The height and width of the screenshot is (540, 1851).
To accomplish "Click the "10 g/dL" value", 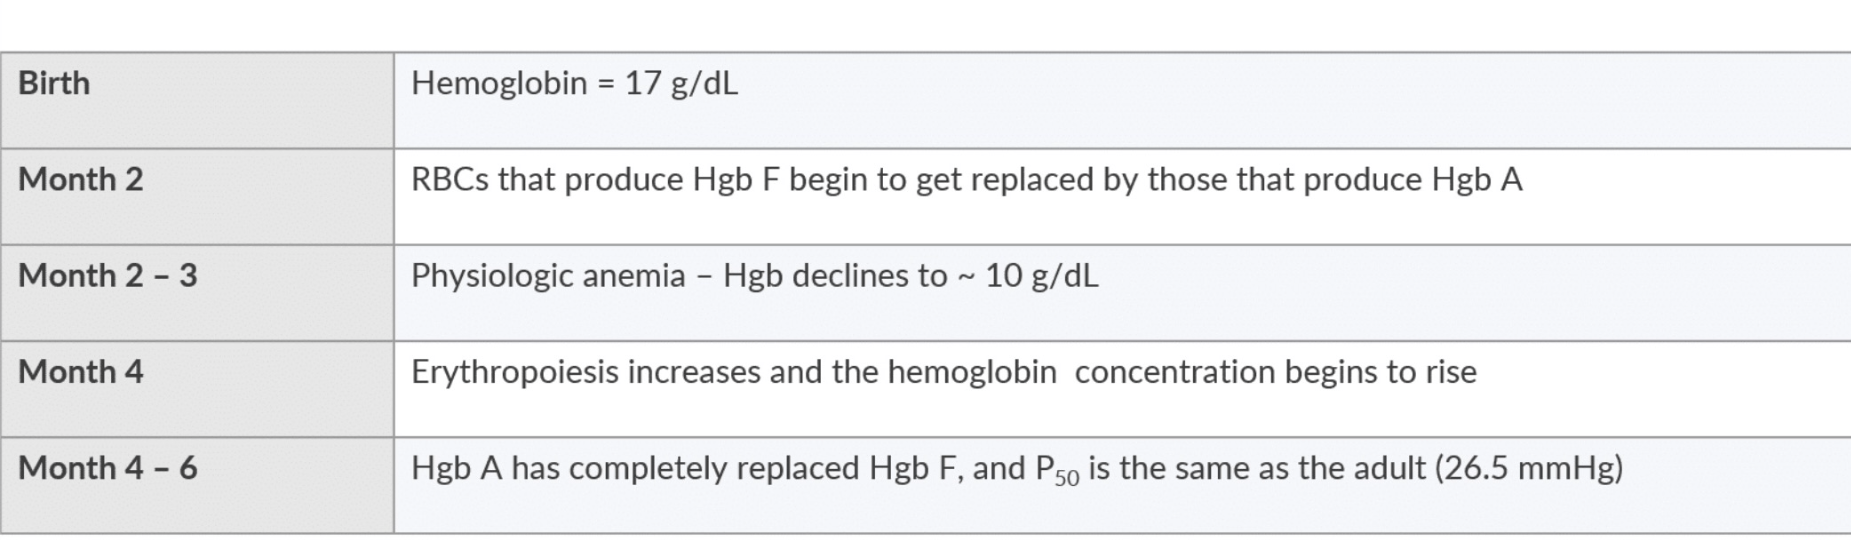I will coord(1041,276).
